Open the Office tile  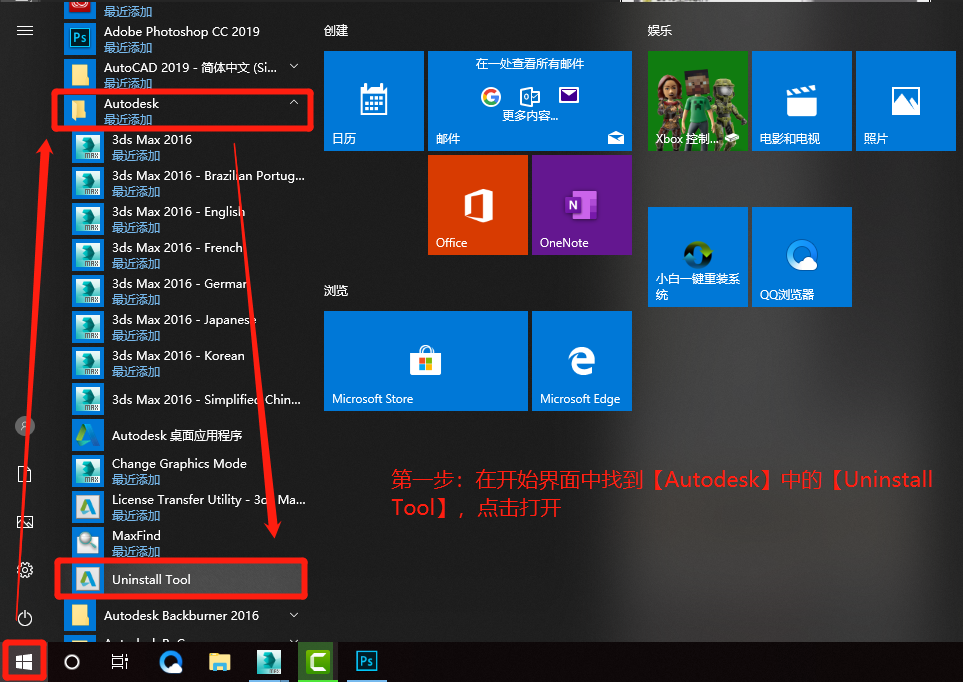478,205
